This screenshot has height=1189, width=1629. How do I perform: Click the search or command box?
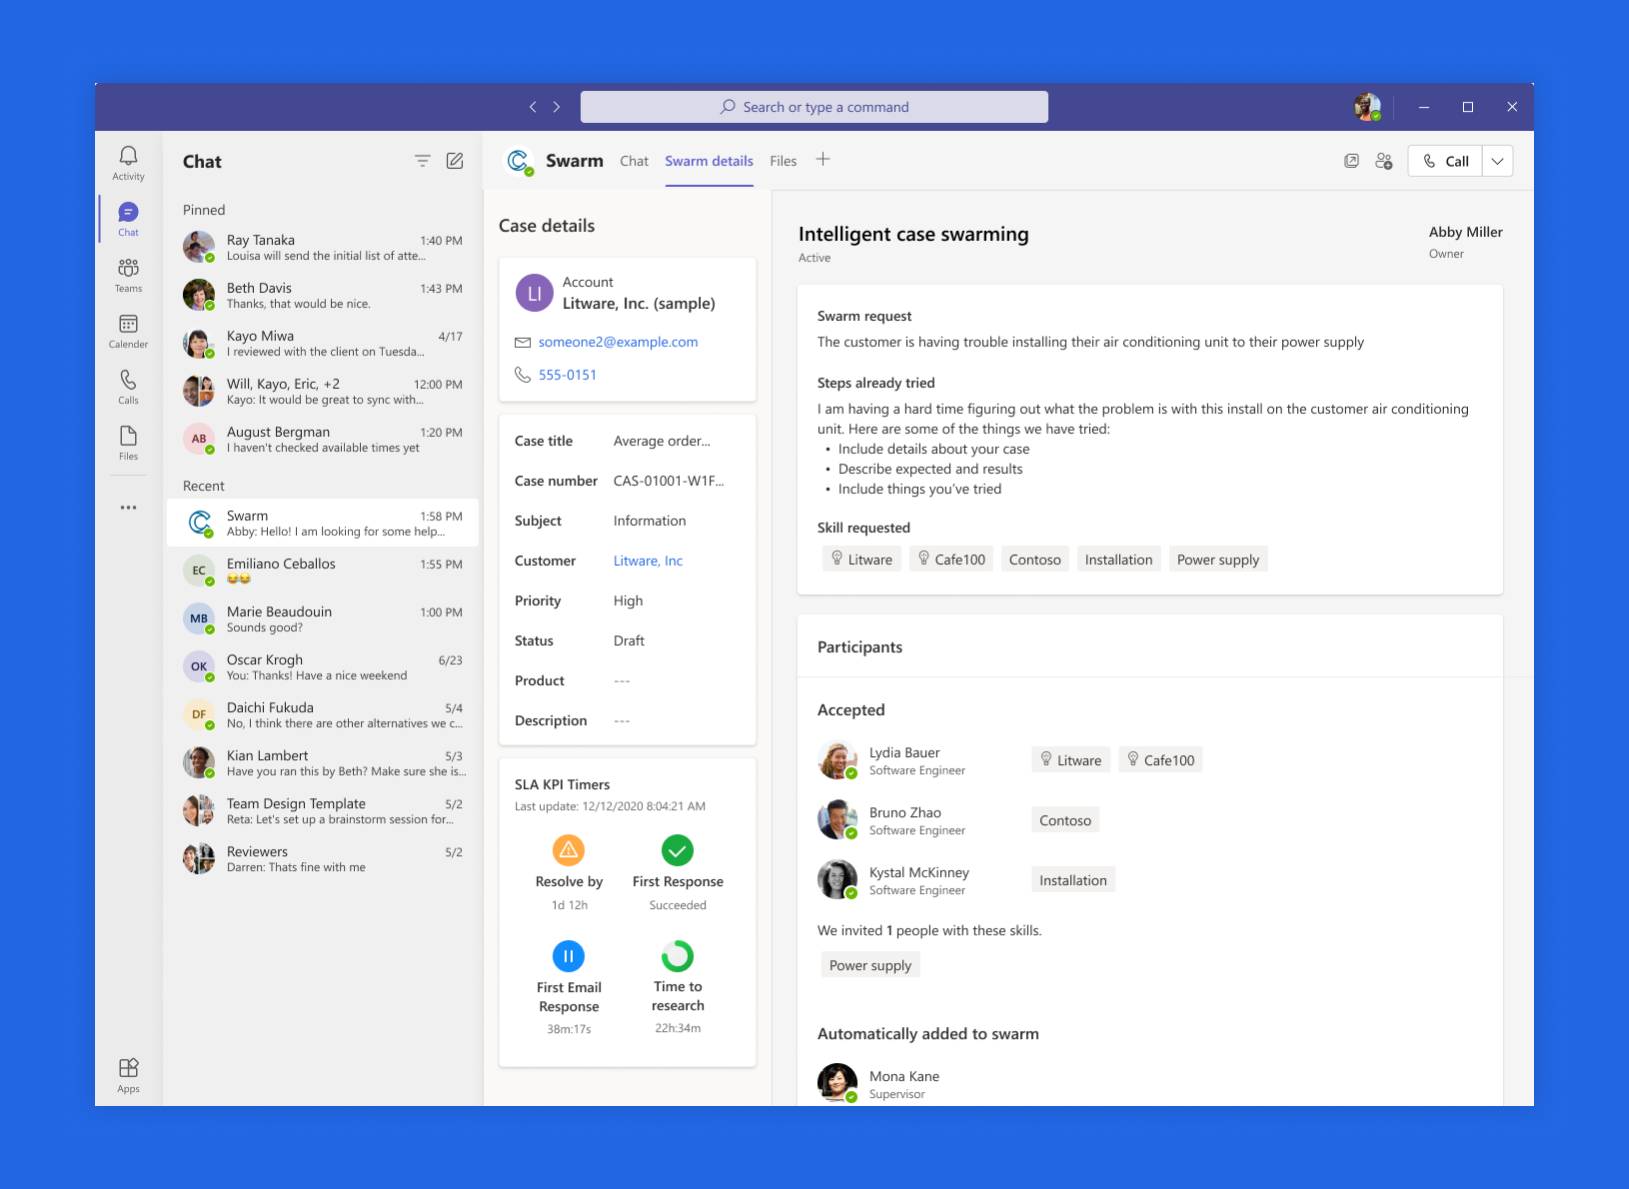click(814, 107)
